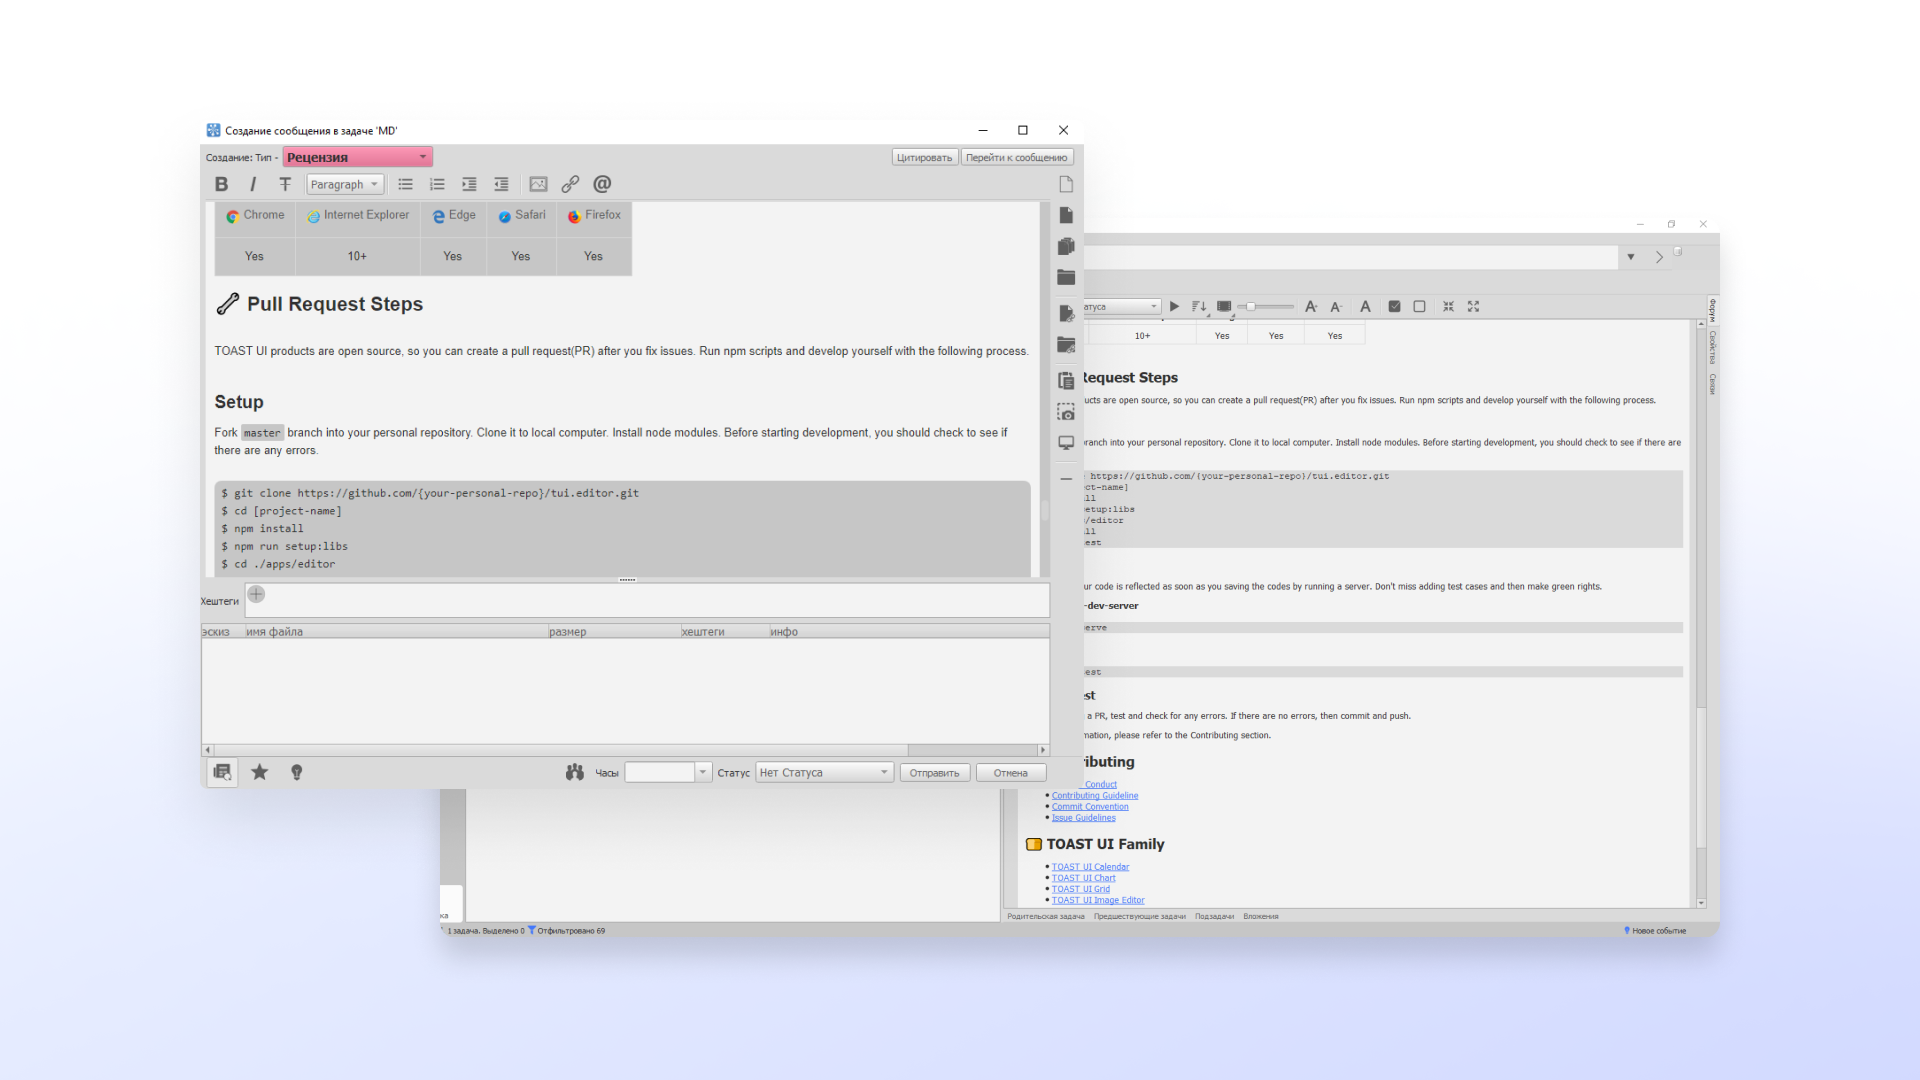1920x1080 pixels.
Task: Open the Вложения tab
Action: tap(1261, 916)
